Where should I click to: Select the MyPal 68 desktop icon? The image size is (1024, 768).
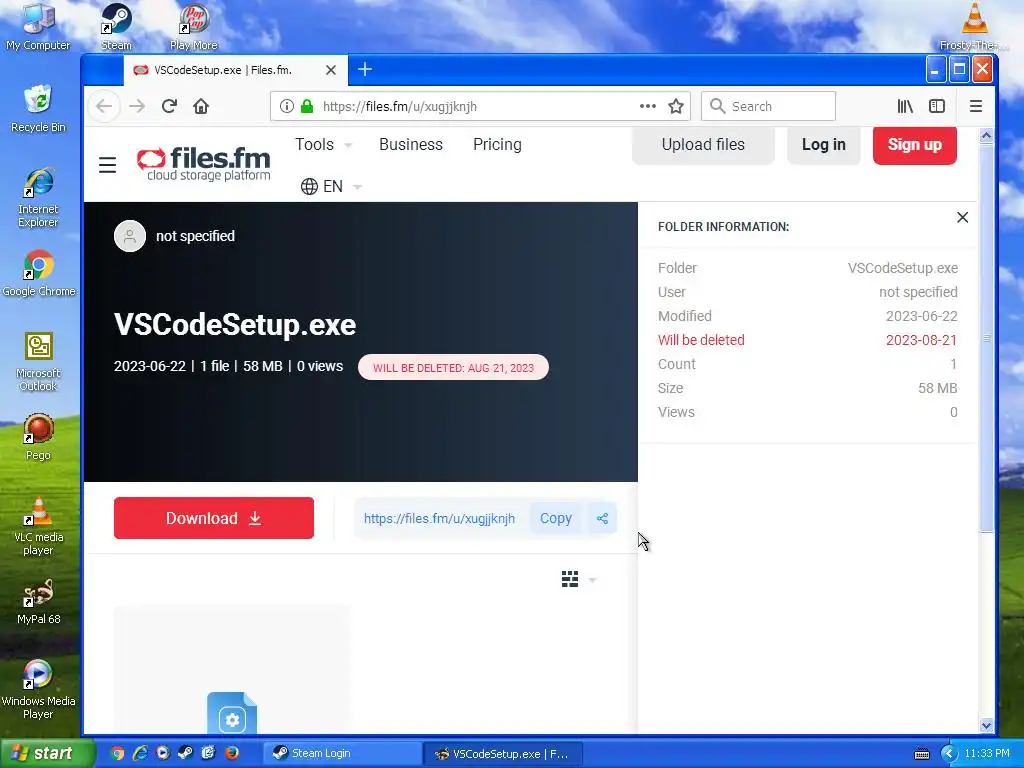[x=39, y=601]
